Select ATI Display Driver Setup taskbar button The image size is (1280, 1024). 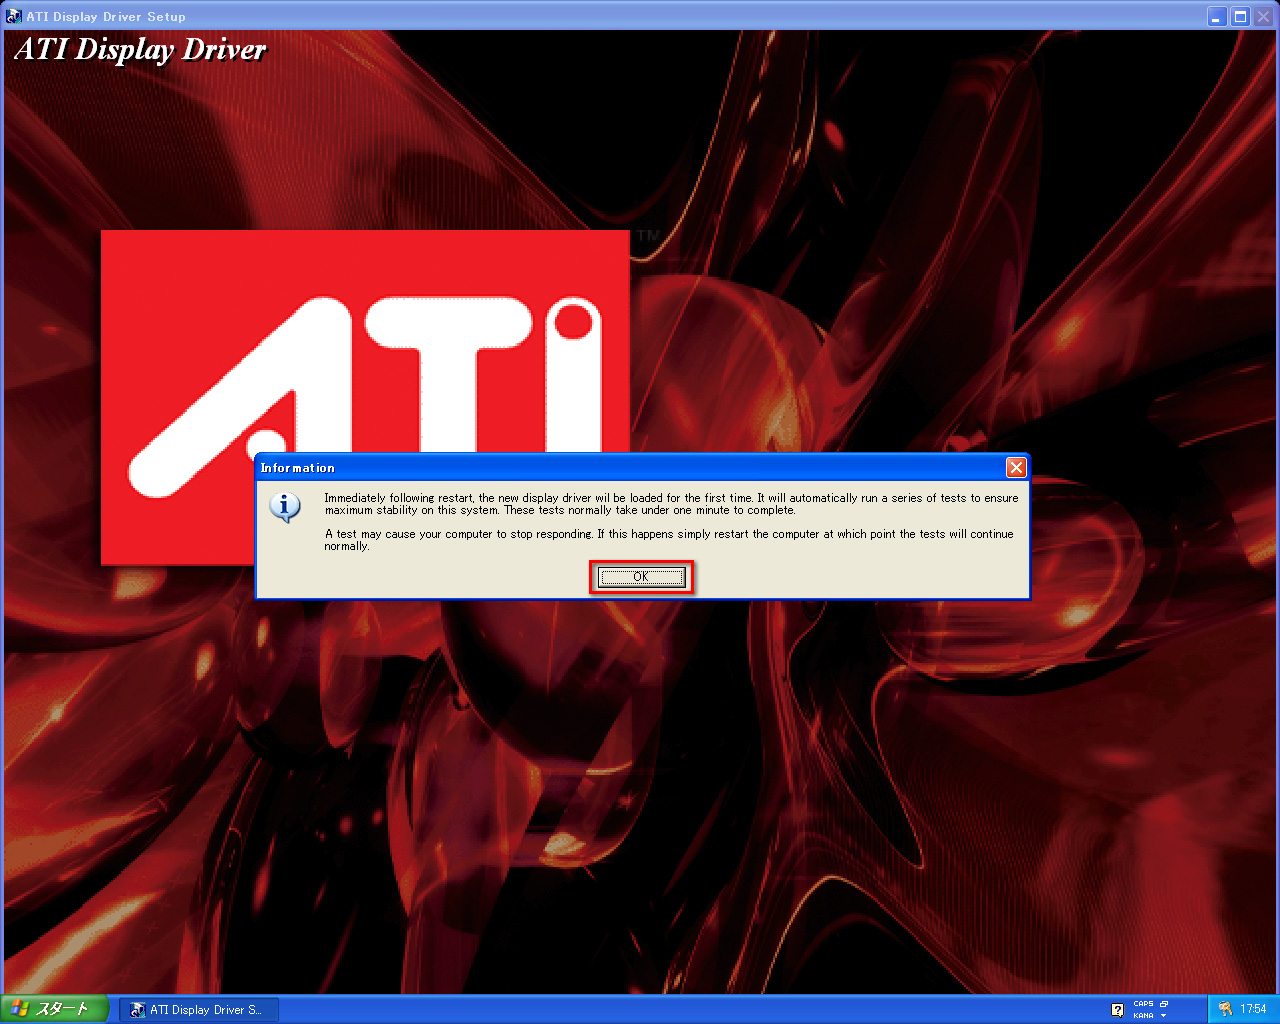pyautogui.click(x=199, y=1010)
